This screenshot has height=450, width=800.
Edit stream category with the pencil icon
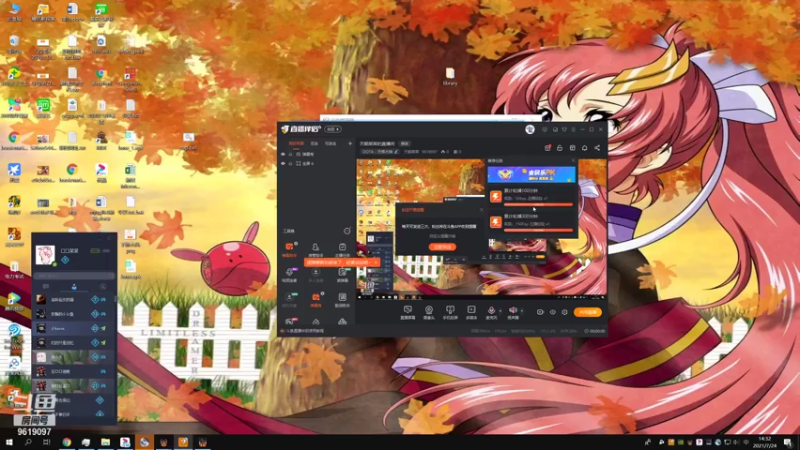point(396,152)
